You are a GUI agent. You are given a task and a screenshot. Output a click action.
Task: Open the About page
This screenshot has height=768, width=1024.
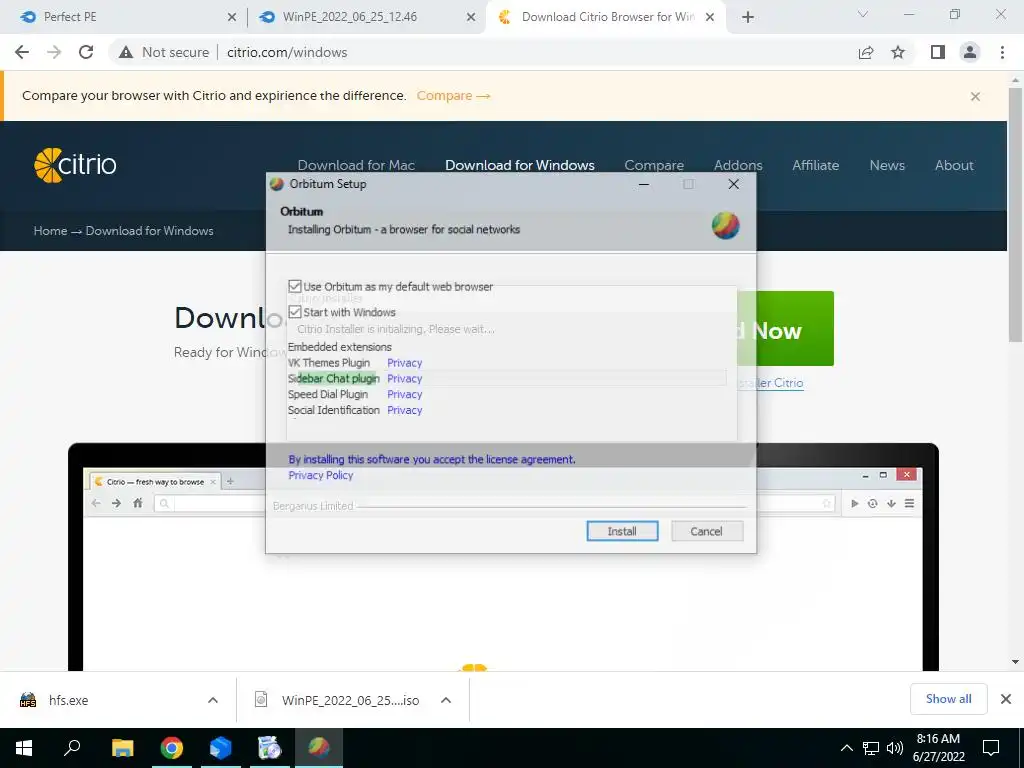(954, 165)
